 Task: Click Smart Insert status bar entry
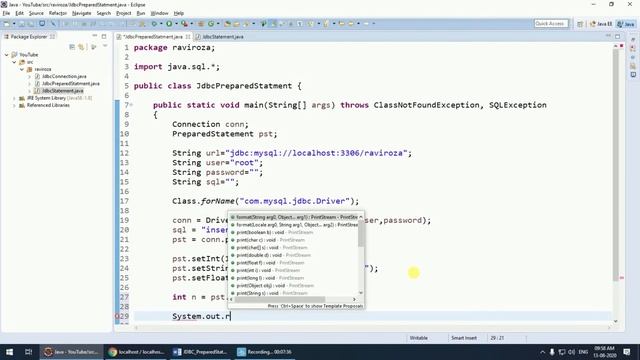coord(464,338)
